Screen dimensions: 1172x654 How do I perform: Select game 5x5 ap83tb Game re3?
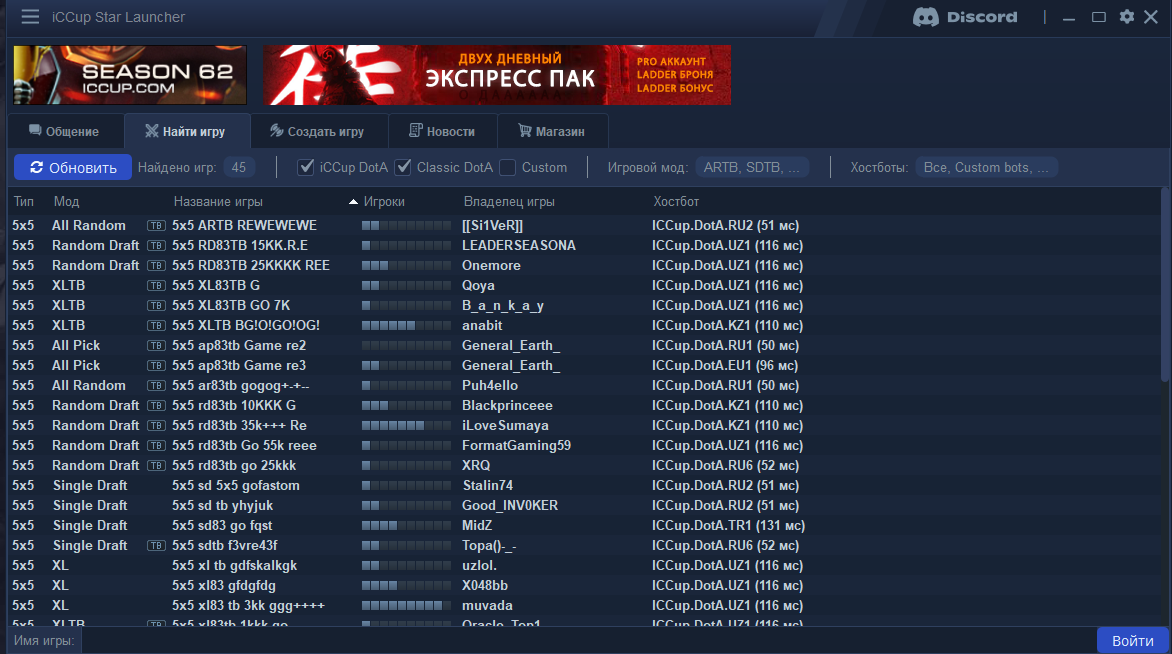coord(239,365)
